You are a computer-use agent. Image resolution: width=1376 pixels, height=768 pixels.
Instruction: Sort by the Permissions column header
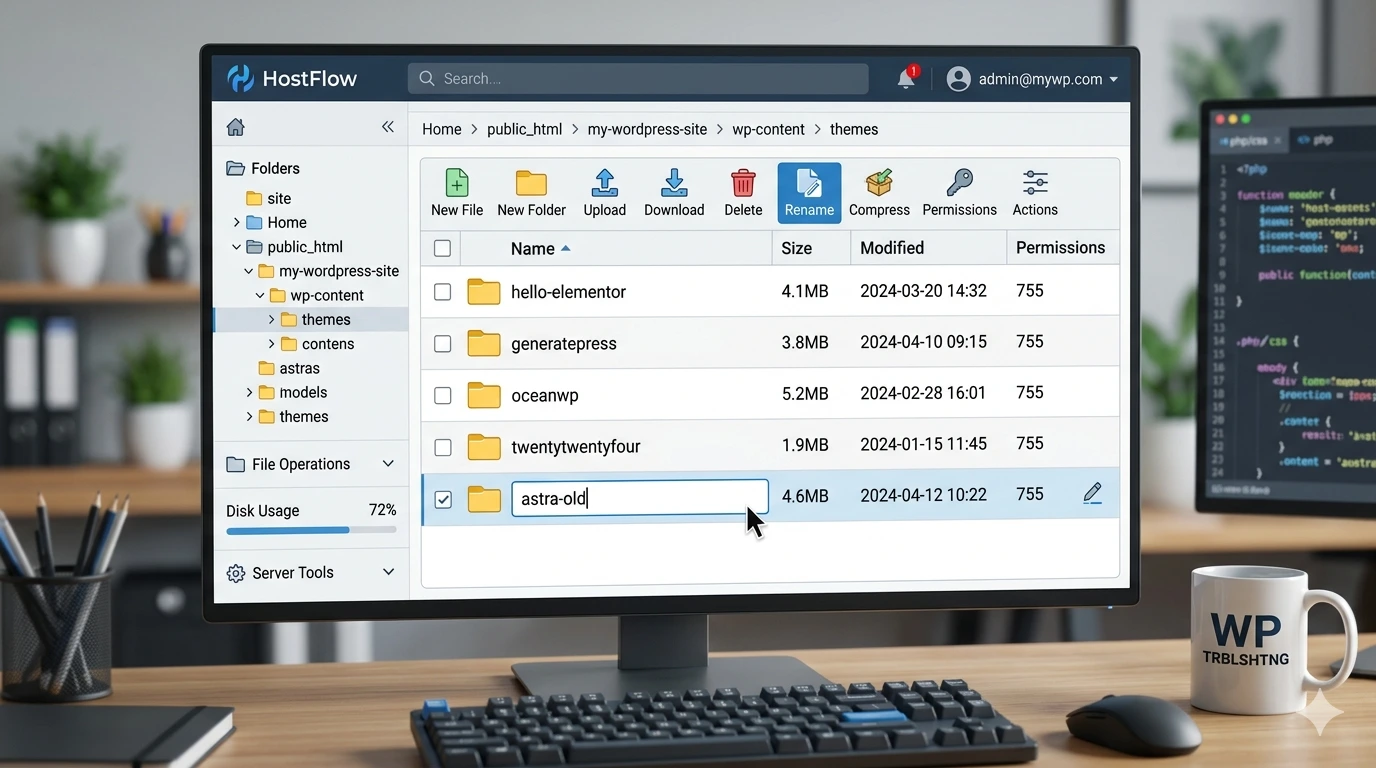pyautogui.click(x=1060, y=248)
